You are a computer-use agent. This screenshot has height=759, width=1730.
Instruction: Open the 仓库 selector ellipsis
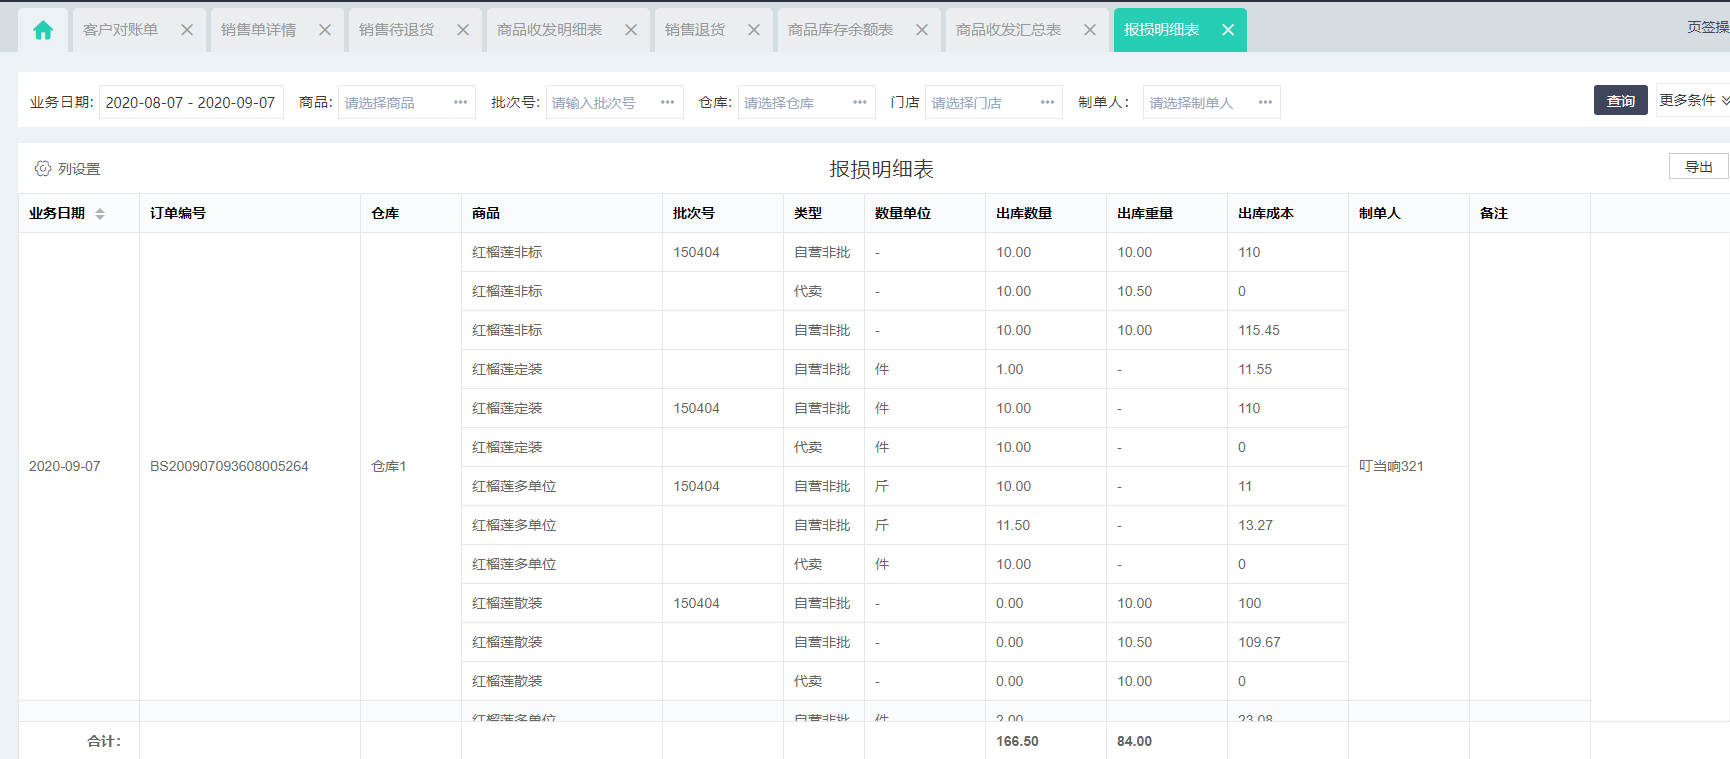860,103
